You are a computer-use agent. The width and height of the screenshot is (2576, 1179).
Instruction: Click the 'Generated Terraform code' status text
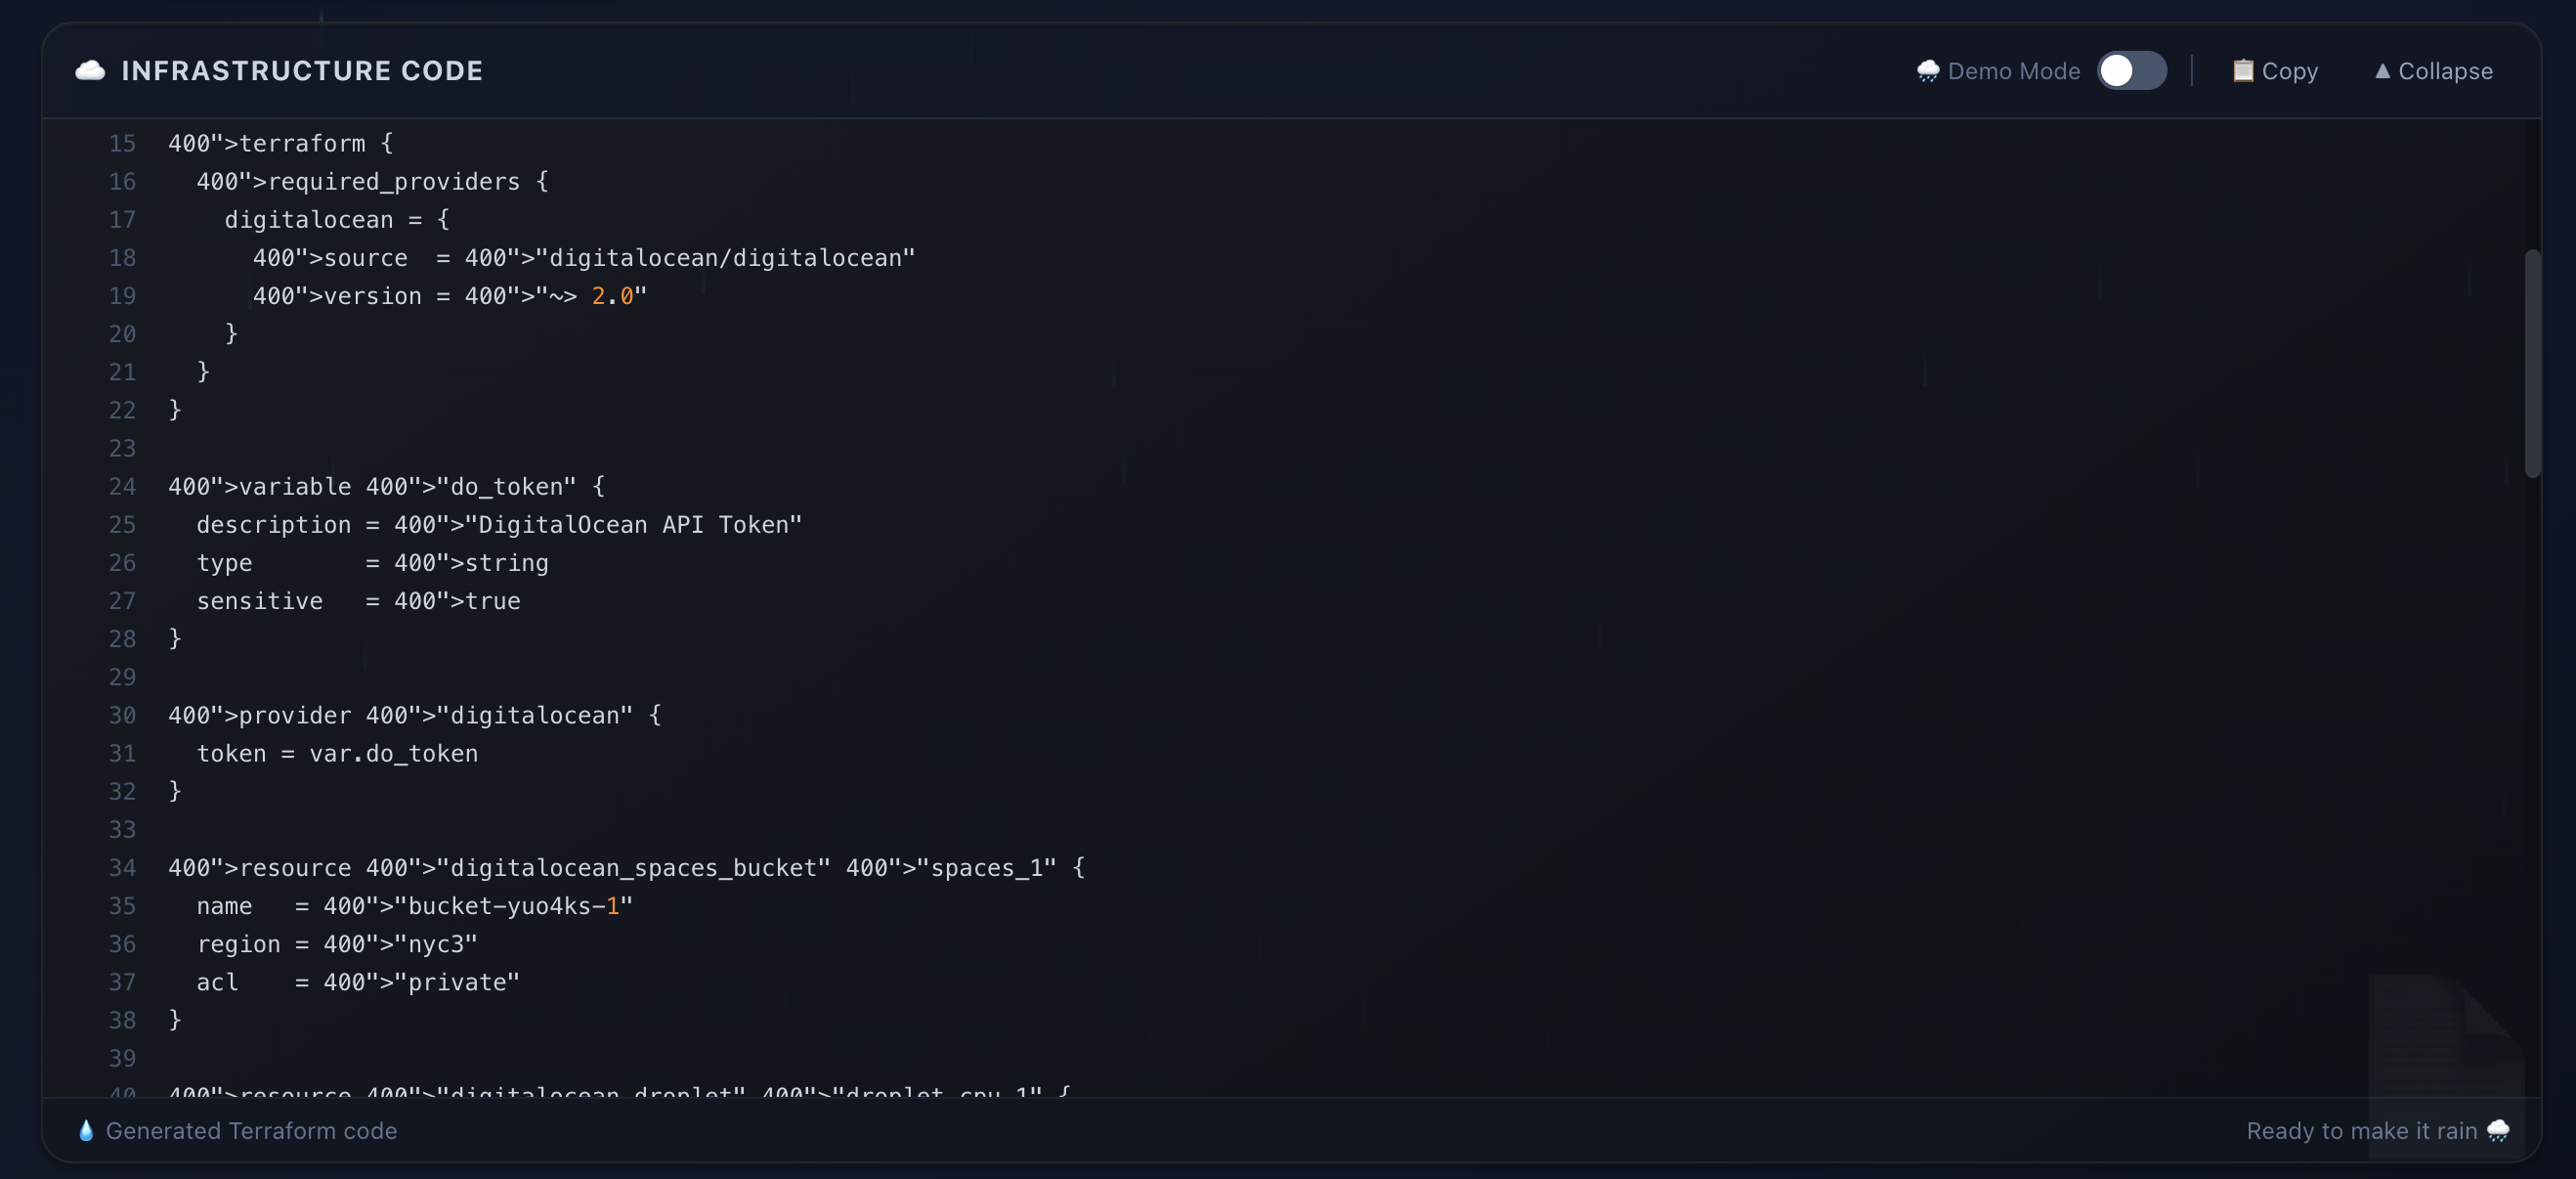click(251, 1130)
